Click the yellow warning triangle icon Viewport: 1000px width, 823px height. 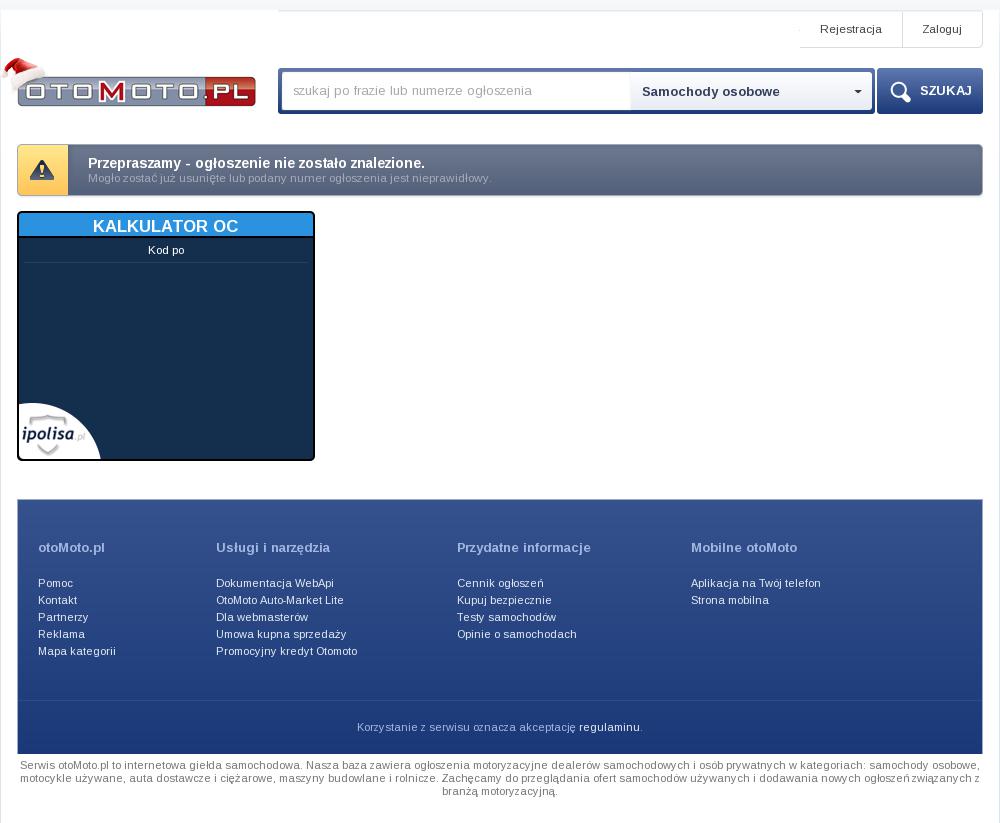click(42, 170)
